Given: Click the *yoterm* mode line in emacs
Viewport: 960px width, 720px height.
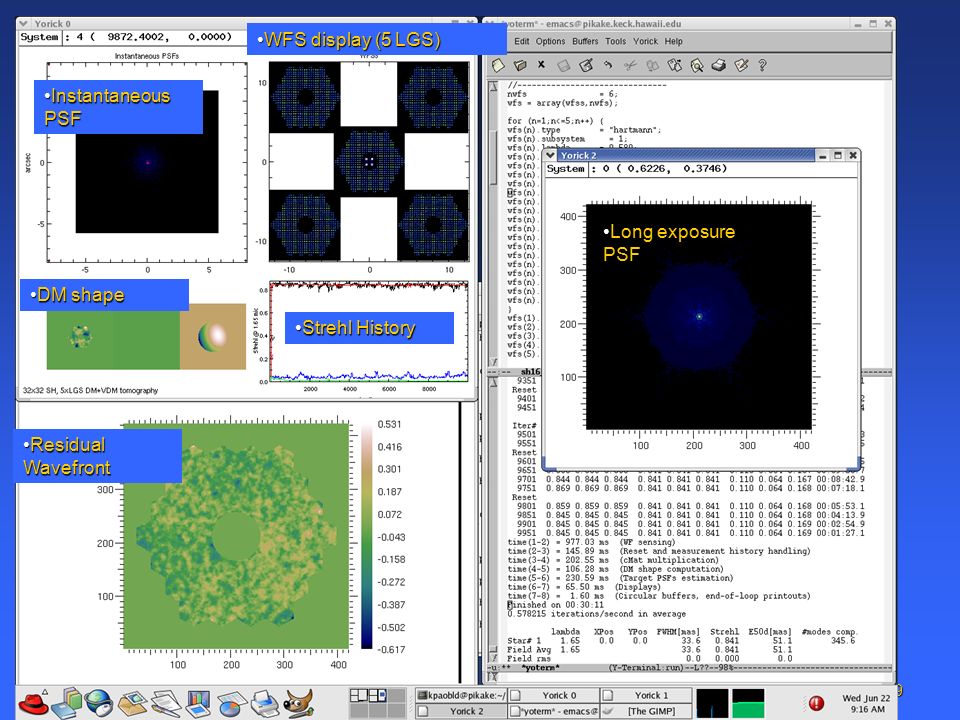Looking at the screenshot, I should (x=690, y=668).
